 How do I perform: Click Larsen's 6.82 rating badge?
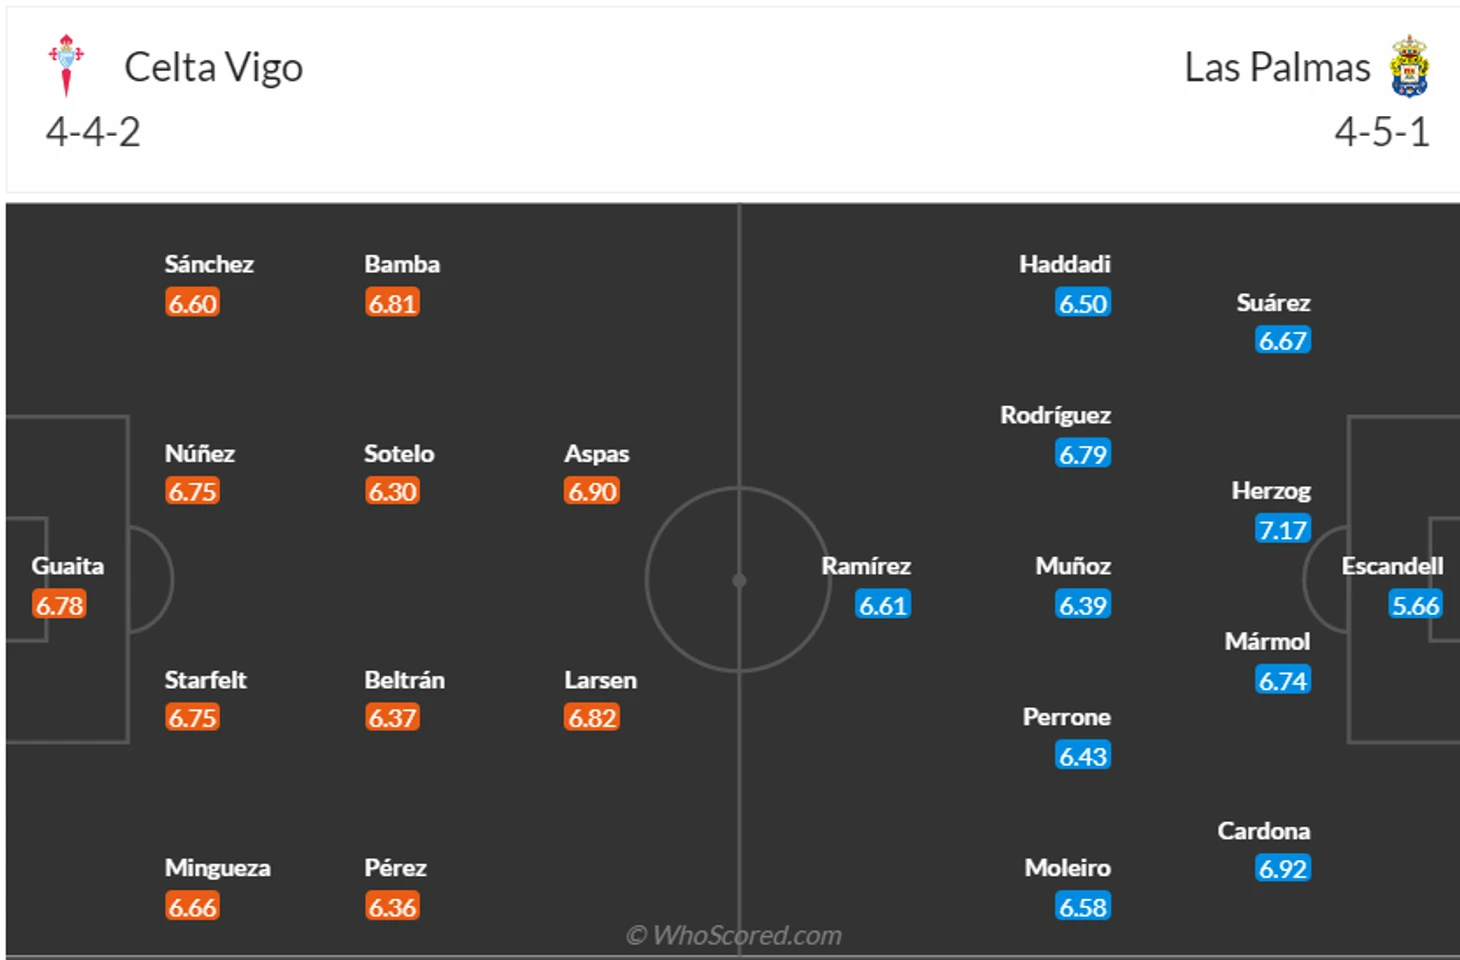(592, 717)
